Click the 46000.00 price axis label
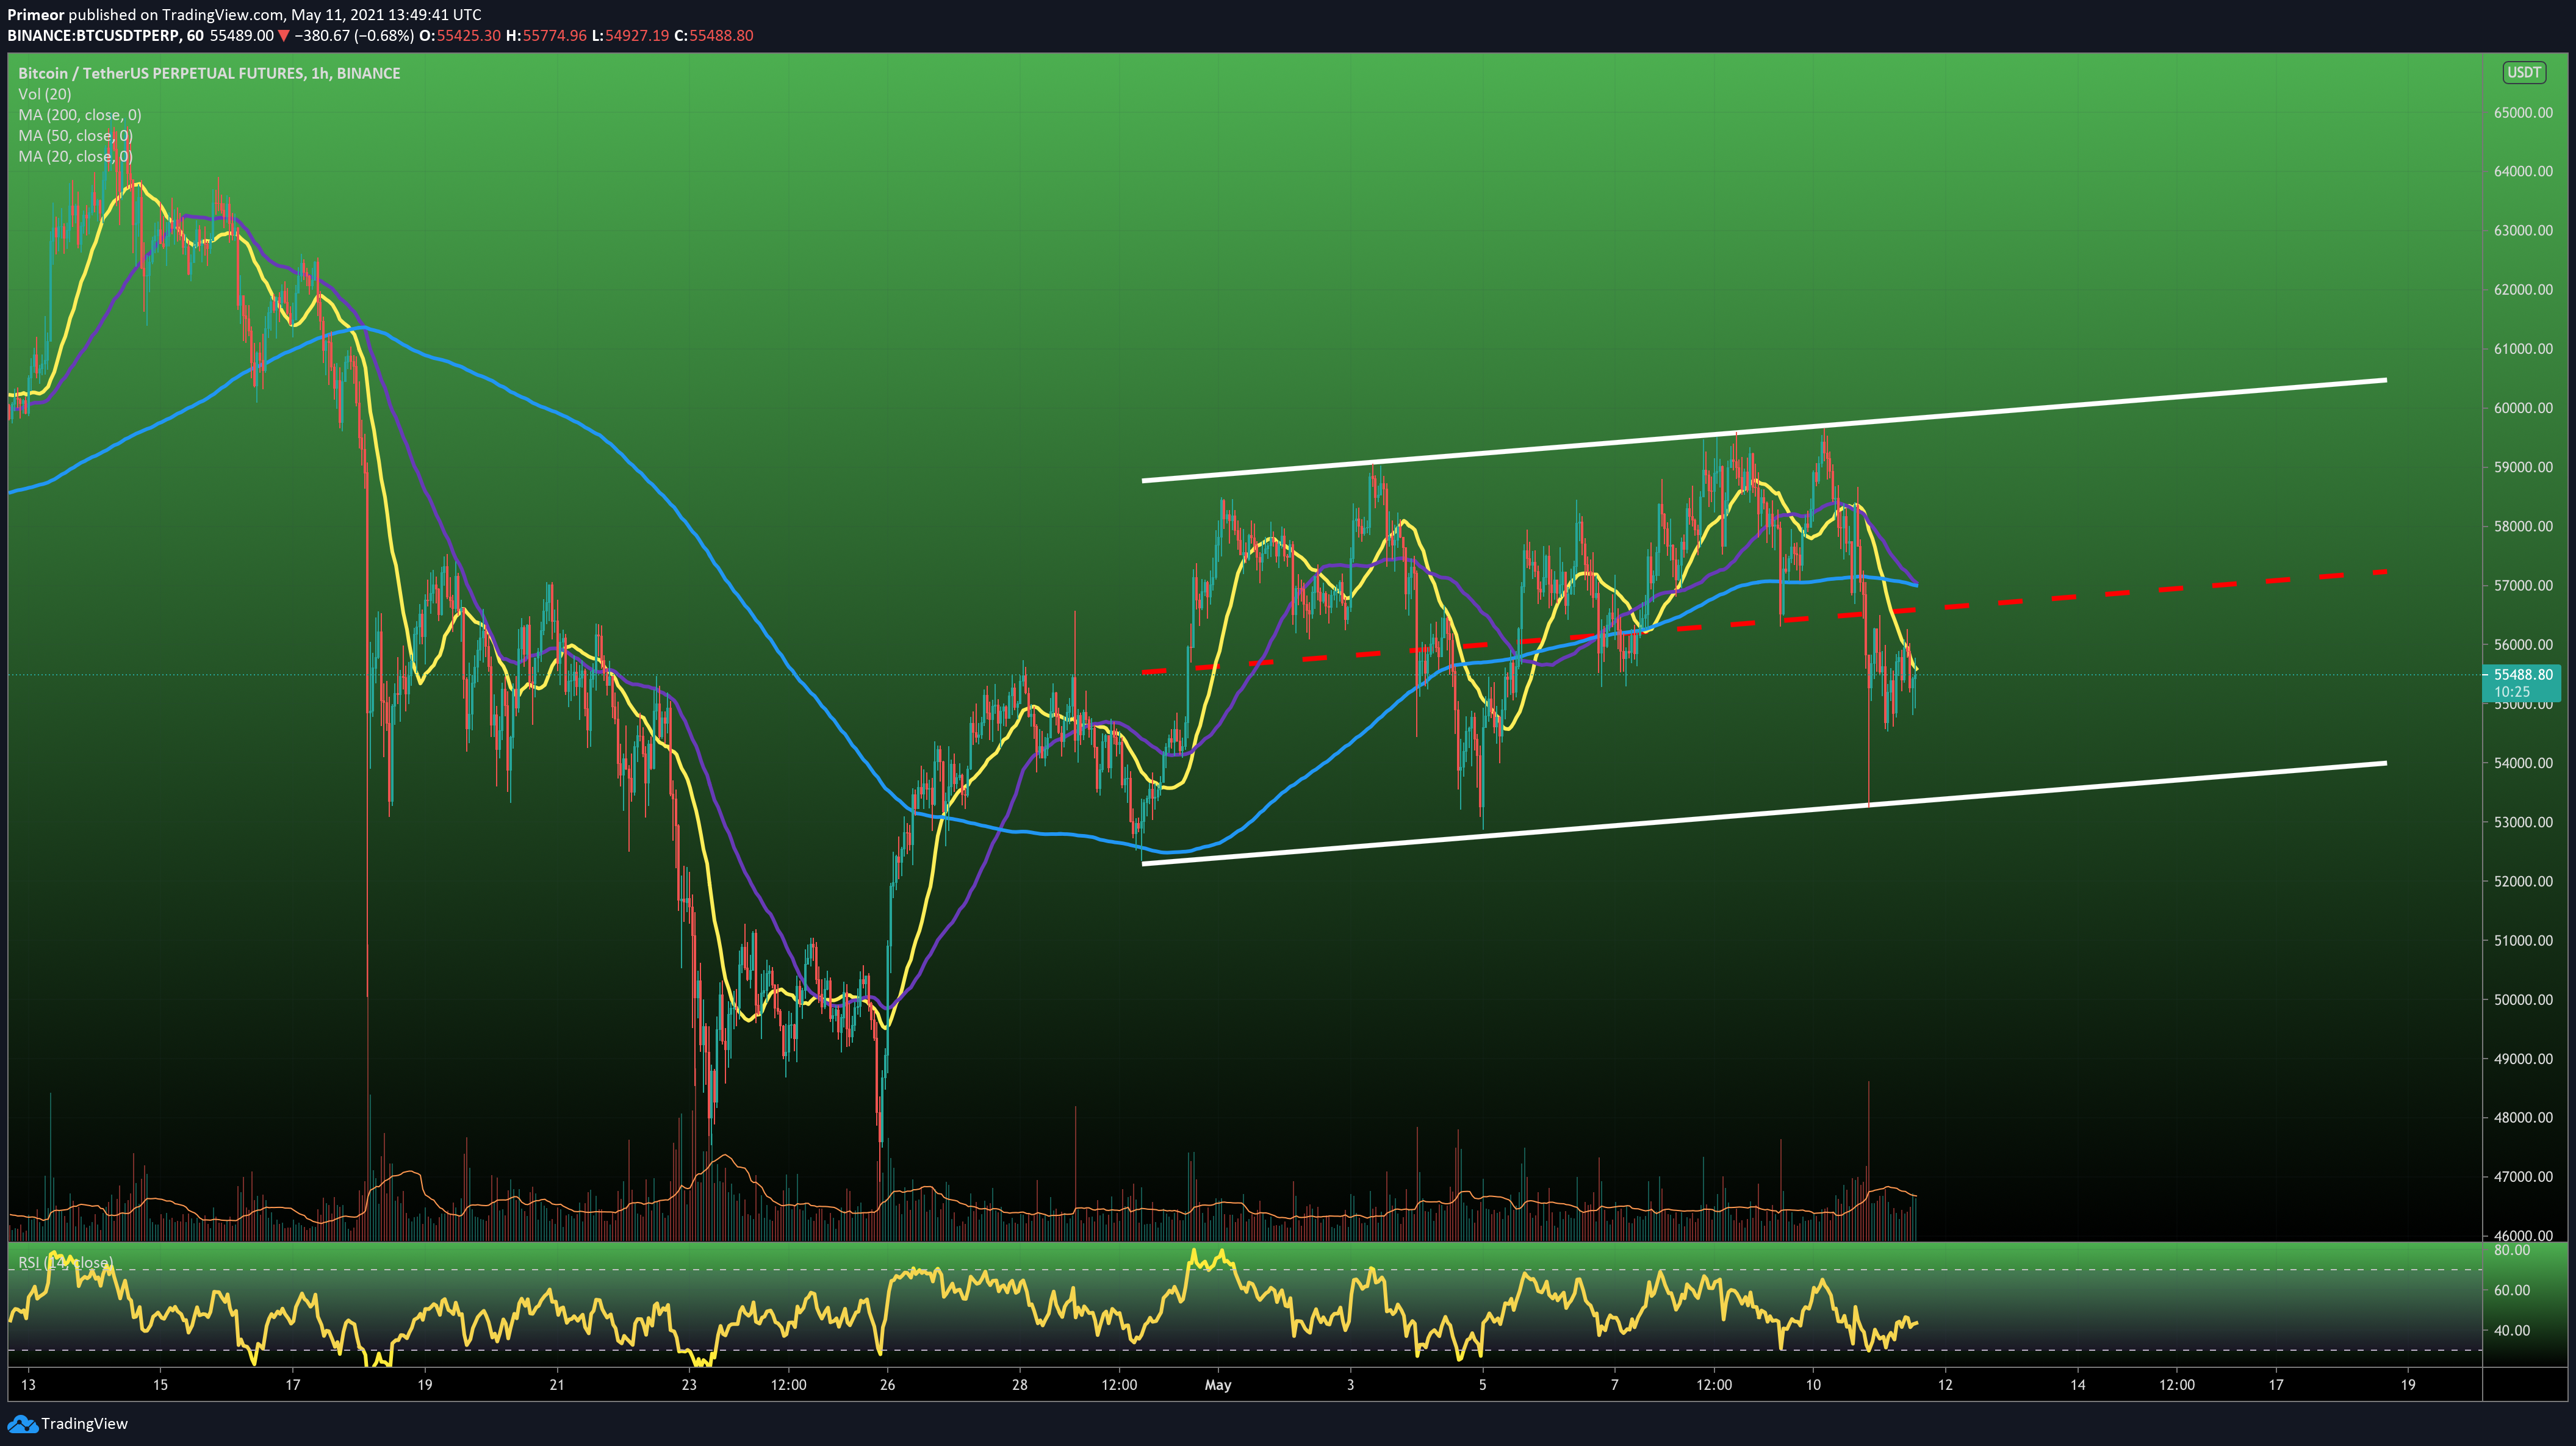 coord(2523,1236)
